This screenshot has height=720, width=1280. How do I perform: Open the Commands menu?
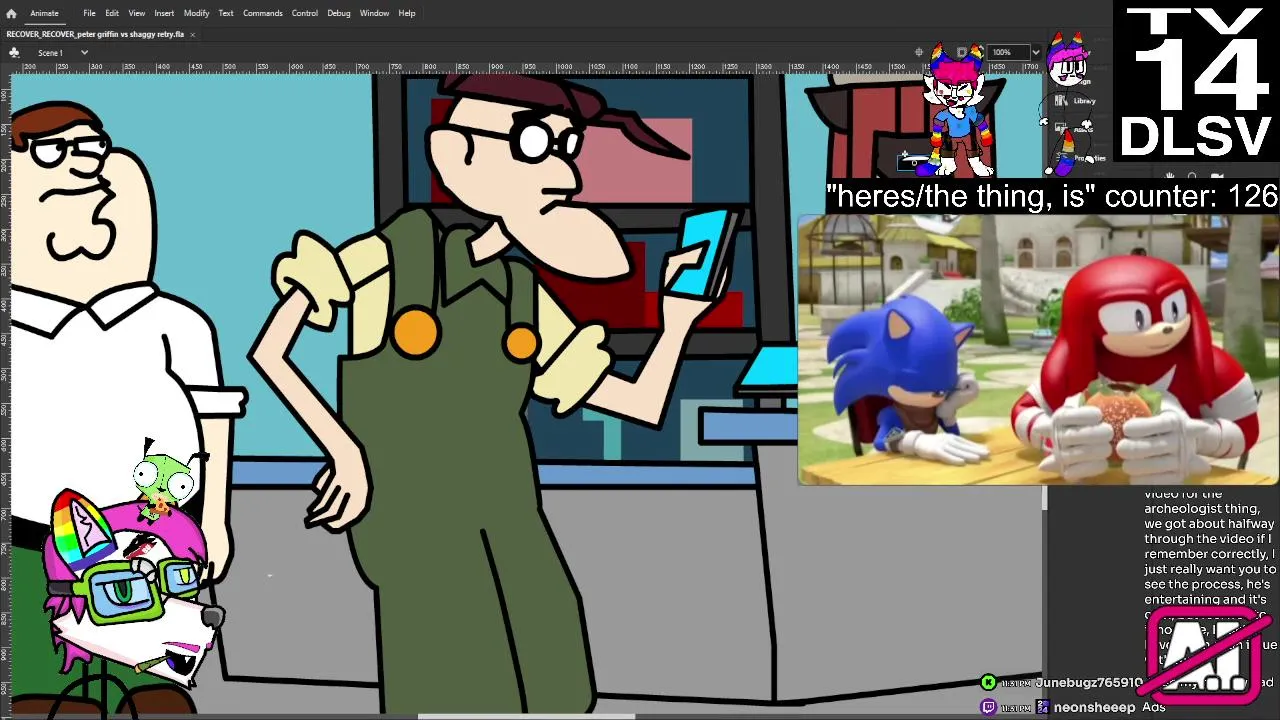click(263, 13)
